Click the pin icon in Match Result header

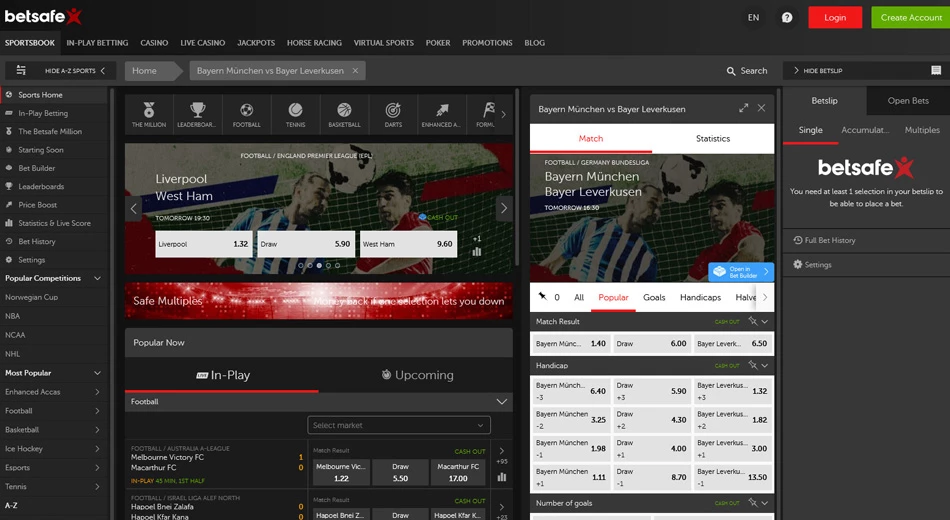tap(752, 322)
